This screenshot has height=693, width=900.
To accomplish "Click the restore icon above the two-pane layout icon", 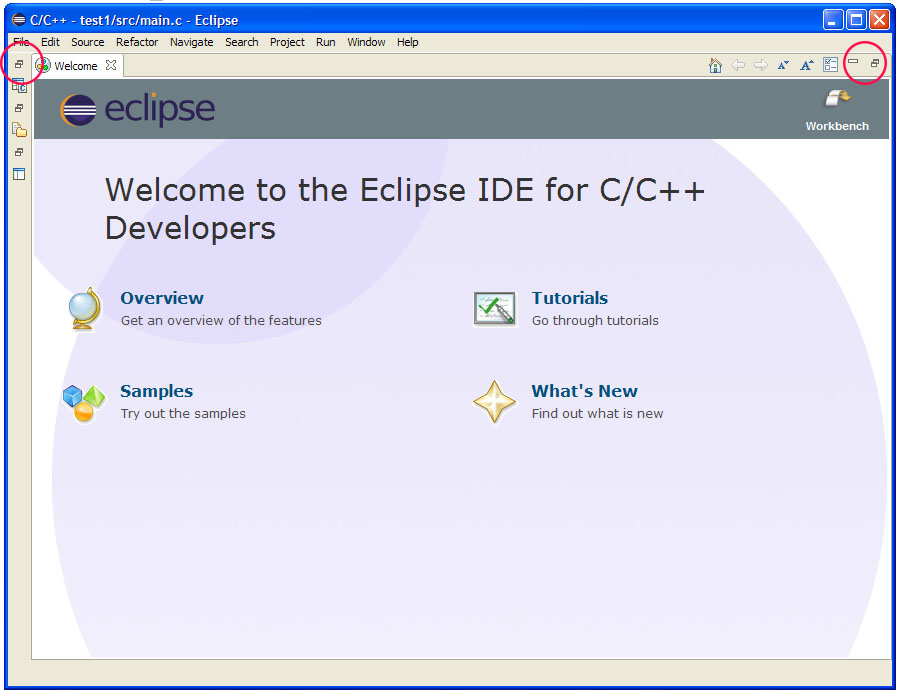I will point(19,152).
